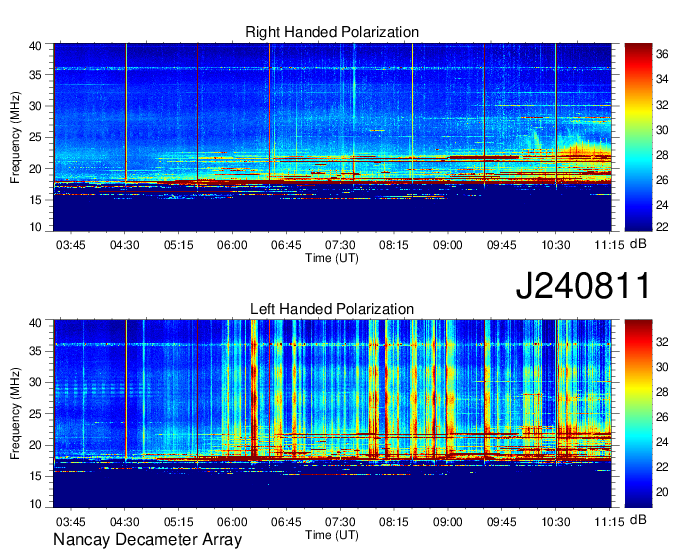Click the 10:30 time tick under bottom plot

coord(556,522)
